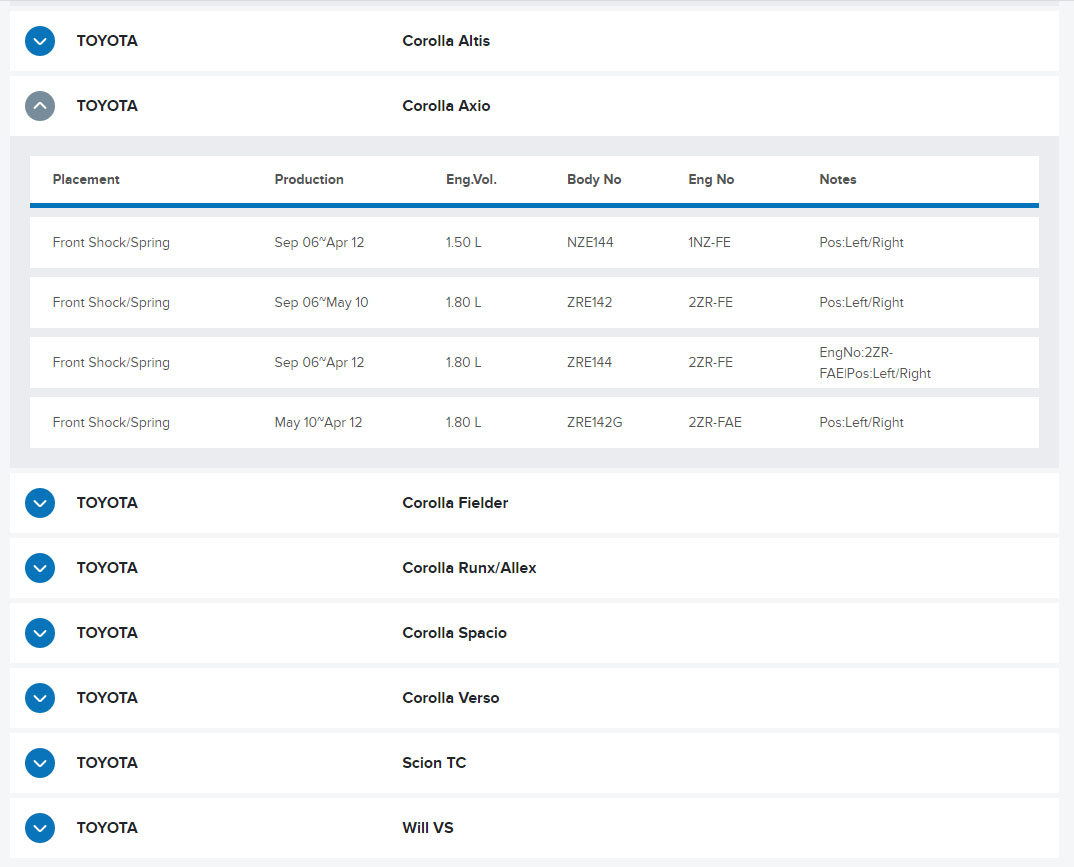The width and height of the screenshot is (1074, 867).
Task: Expand the Corolla Verso row chevron
Action: pyautogui.click(x=40, y=698)
